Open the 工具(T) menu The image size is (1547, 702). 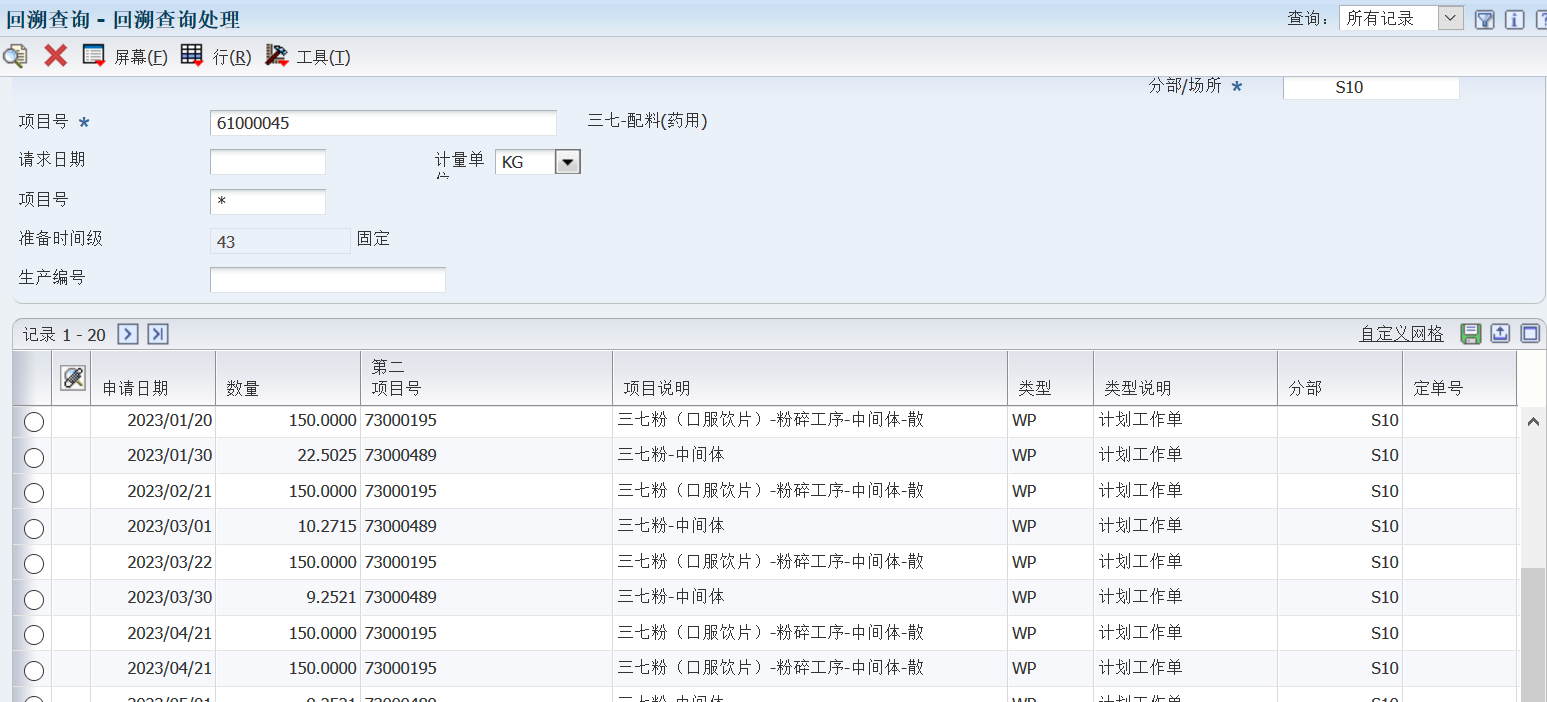pyautogui.click(x=308, y=57)
